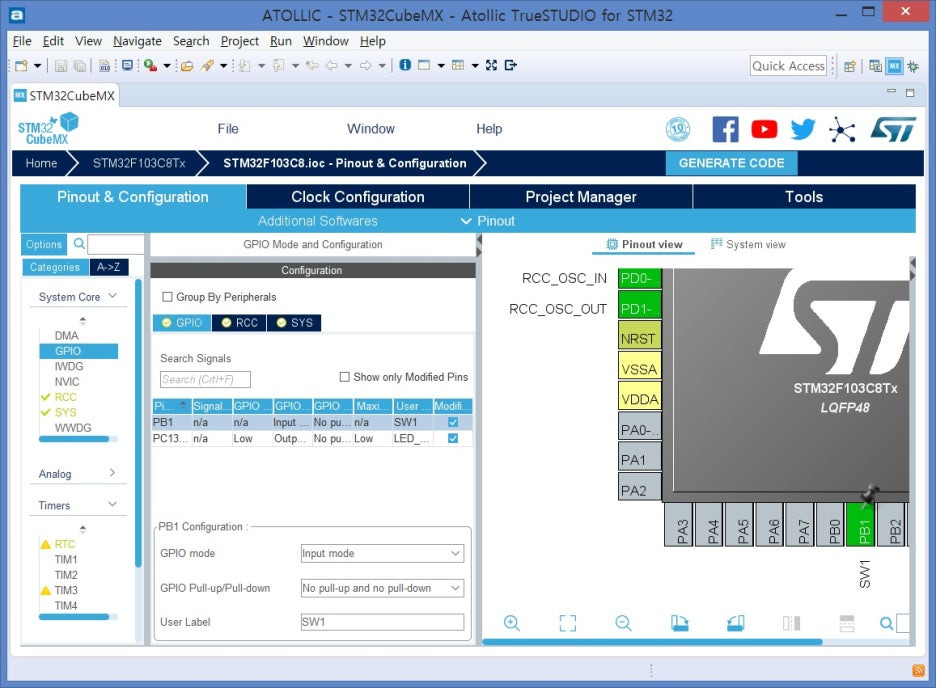Rotate the chip clockwise
The width and height of the screenshot is (936, 688).
pyautogui.click(x=679, y=623)
